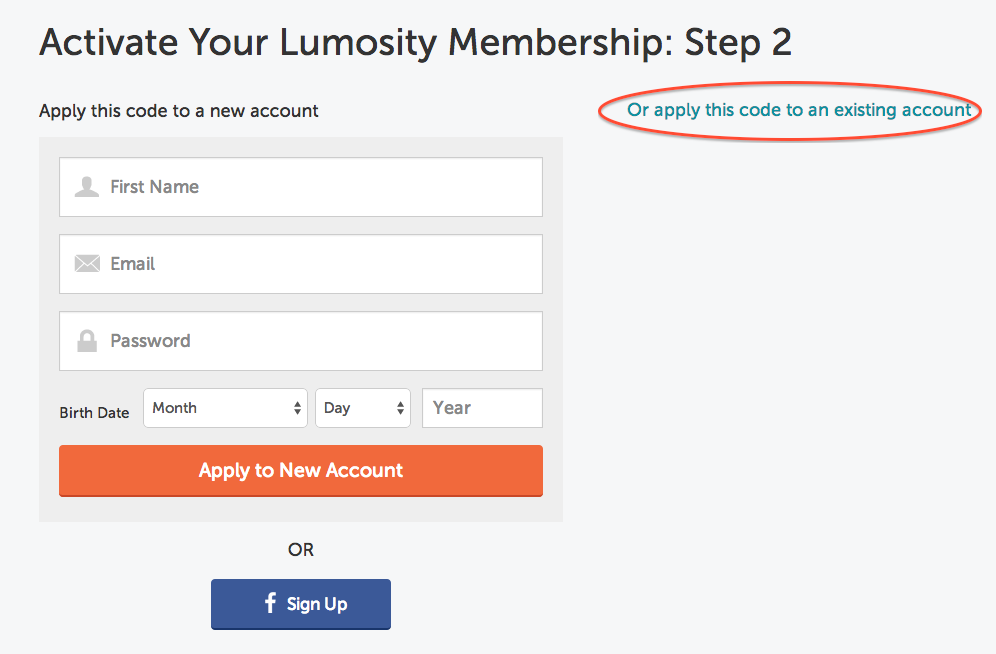Click the Day dropdown's up-down arrows
The width and height of the screenshot is (996, 654).
400,408
